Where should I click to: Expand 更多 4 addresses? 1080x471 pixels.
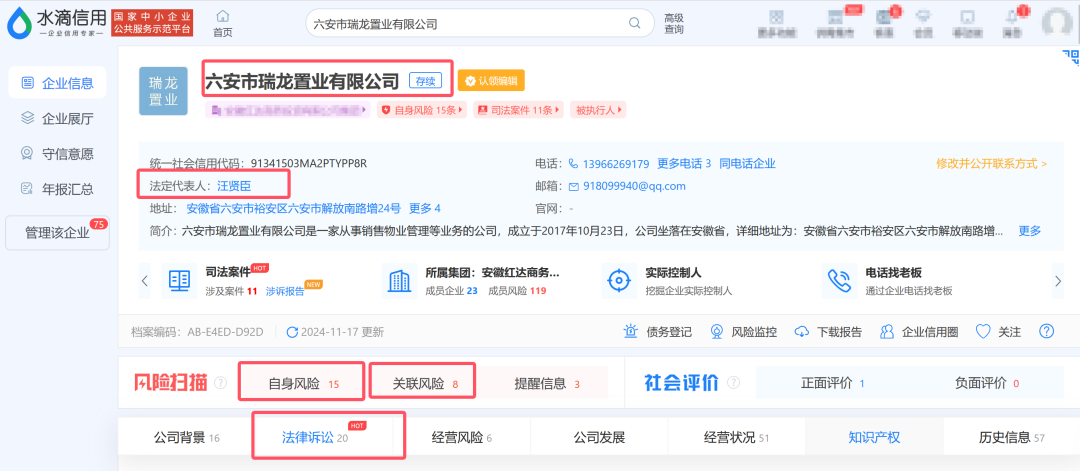tap(425, 208)
